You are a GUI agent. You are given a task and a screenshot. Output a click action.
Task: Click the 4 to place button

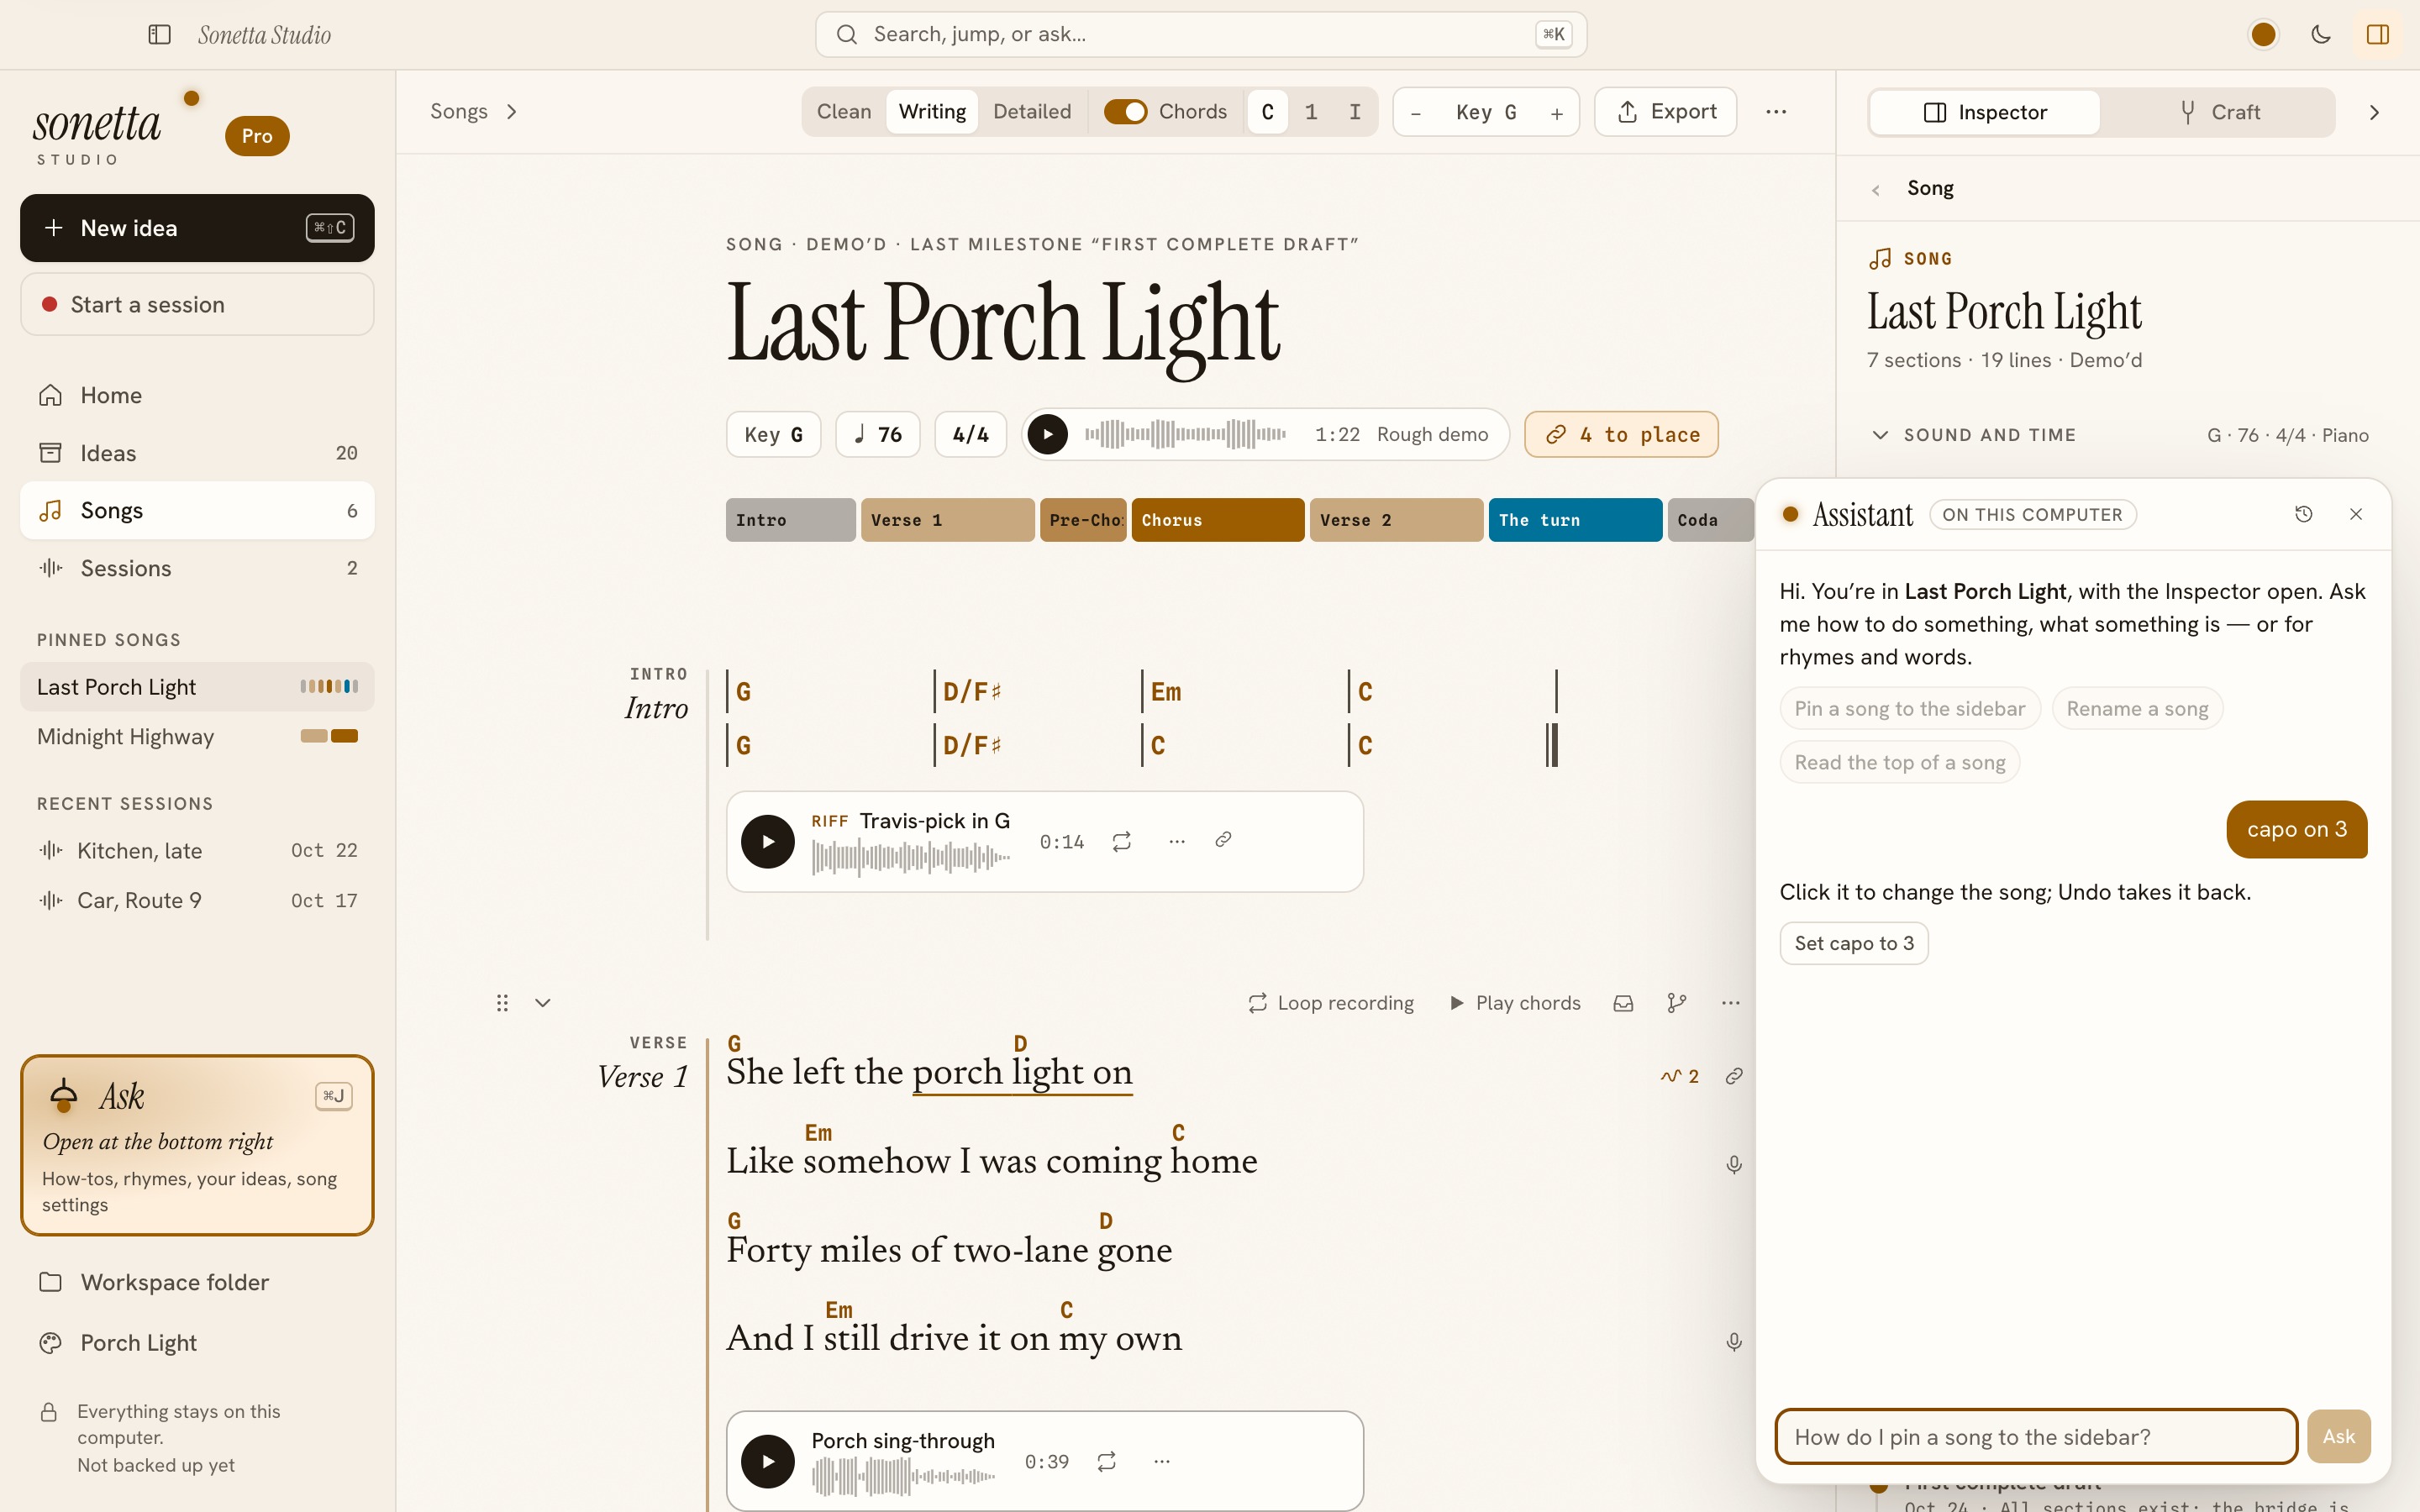pos(1621,435)
